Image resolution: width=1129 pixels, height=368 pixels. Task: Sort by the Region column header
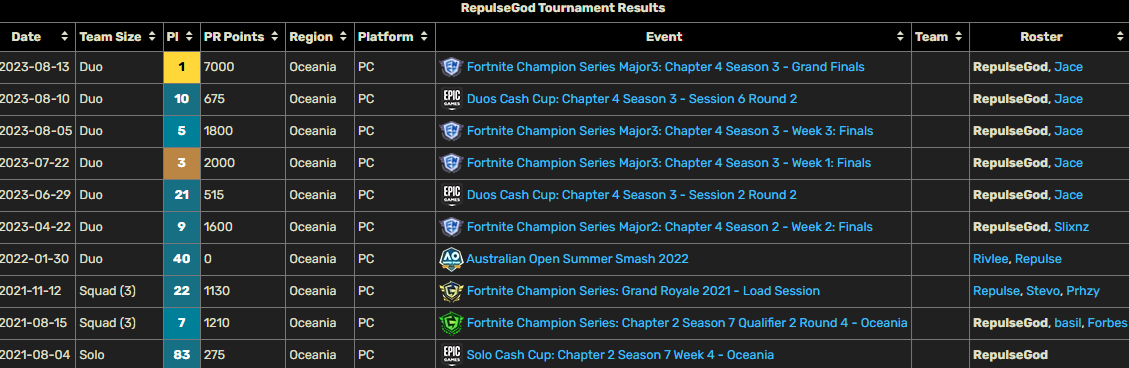pyautogui.click(x=320, y=37)
